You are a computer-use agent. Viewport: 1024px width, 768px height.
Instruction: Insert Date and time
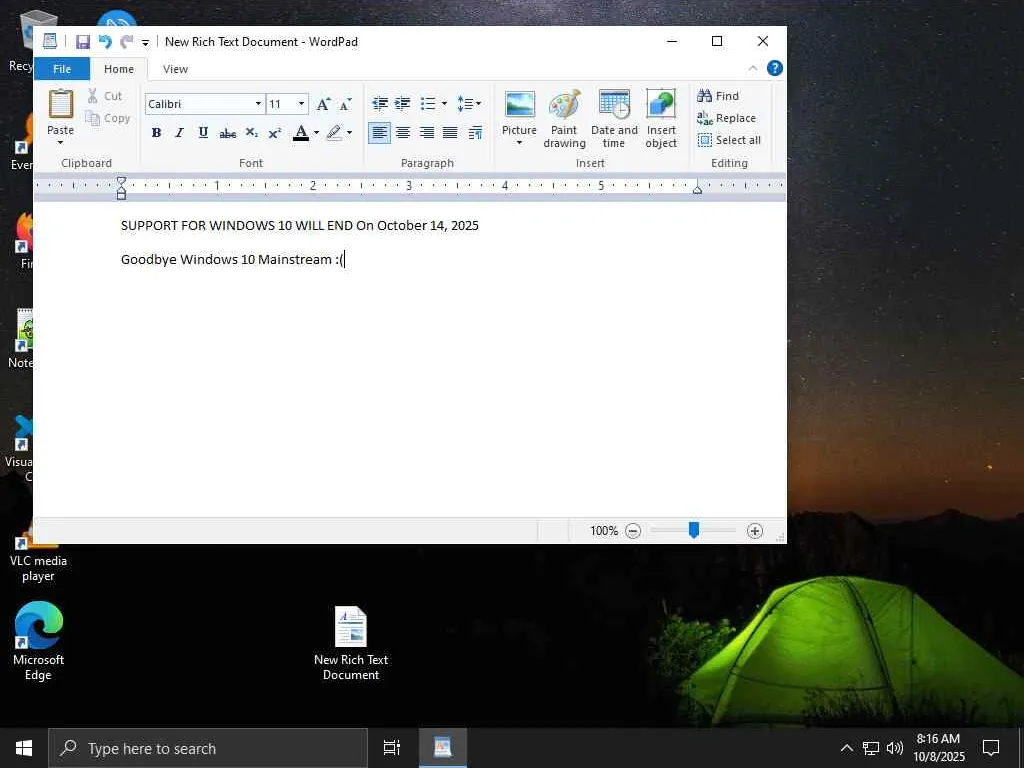click(614, 118)
